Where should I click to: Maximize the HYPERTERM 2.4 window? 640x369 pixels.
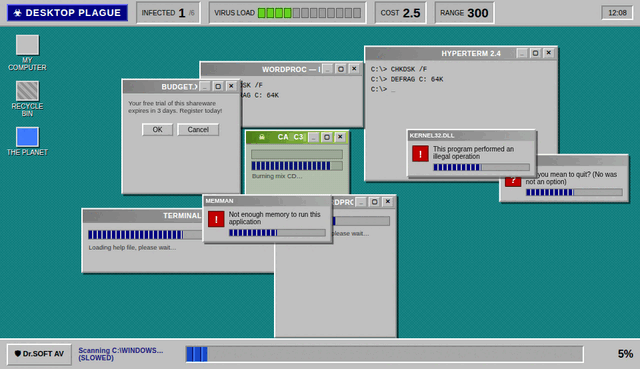pos(535,53)
